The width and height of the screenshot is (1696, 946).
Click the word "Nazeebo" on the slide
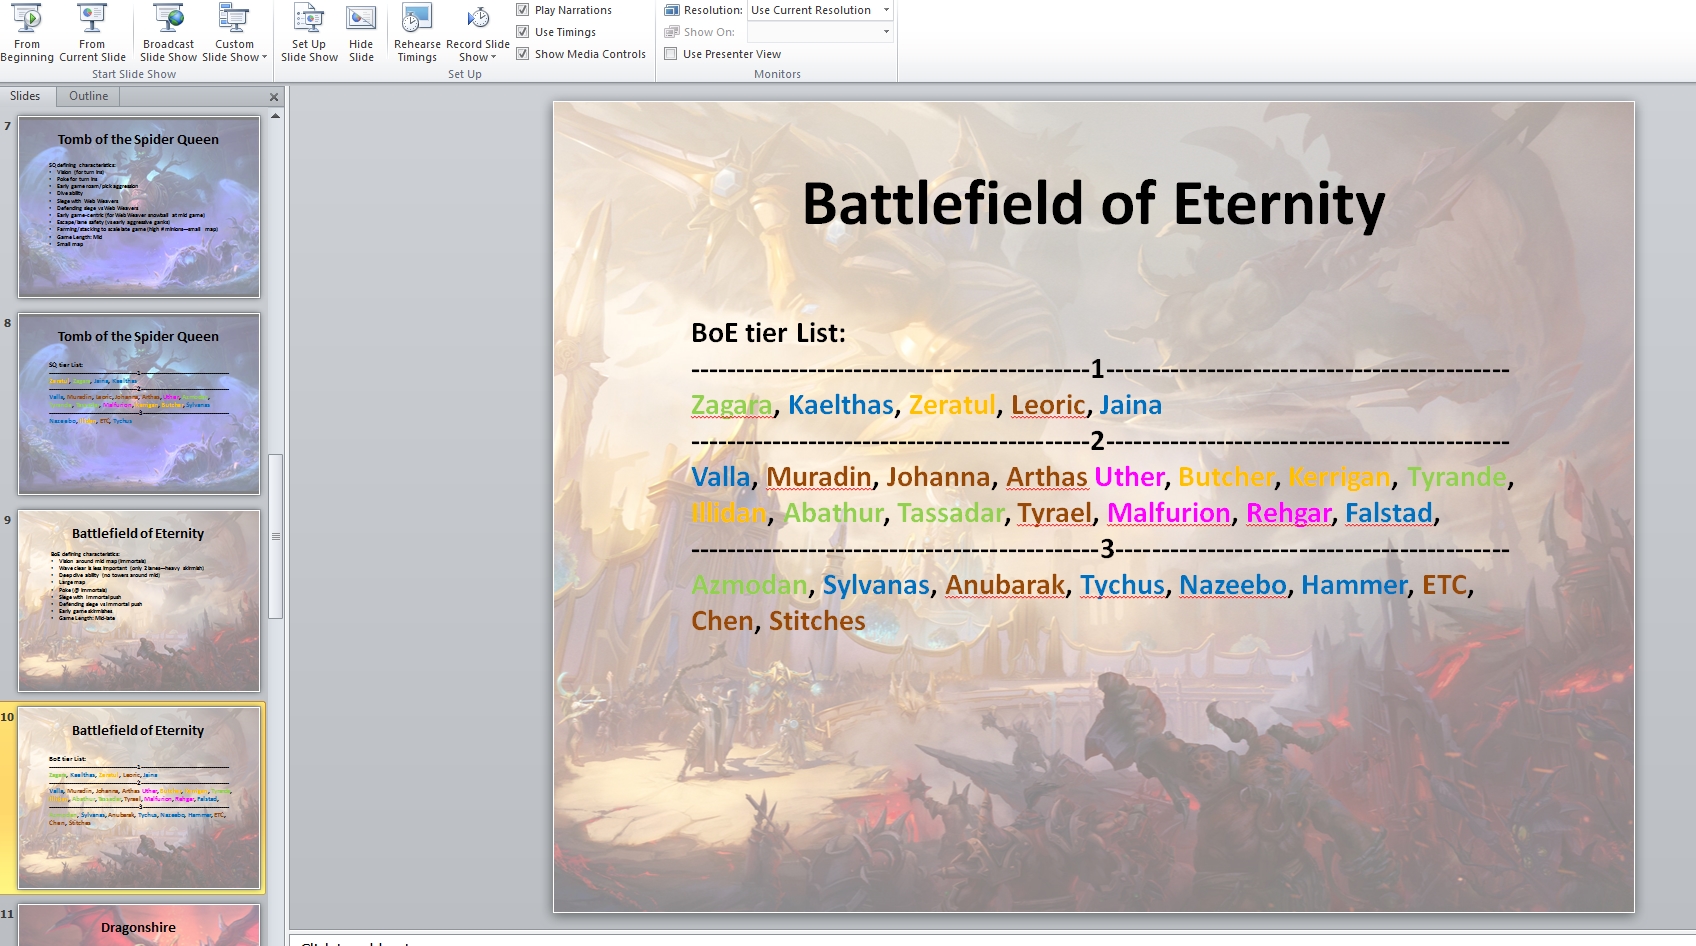pos(1233,585)
